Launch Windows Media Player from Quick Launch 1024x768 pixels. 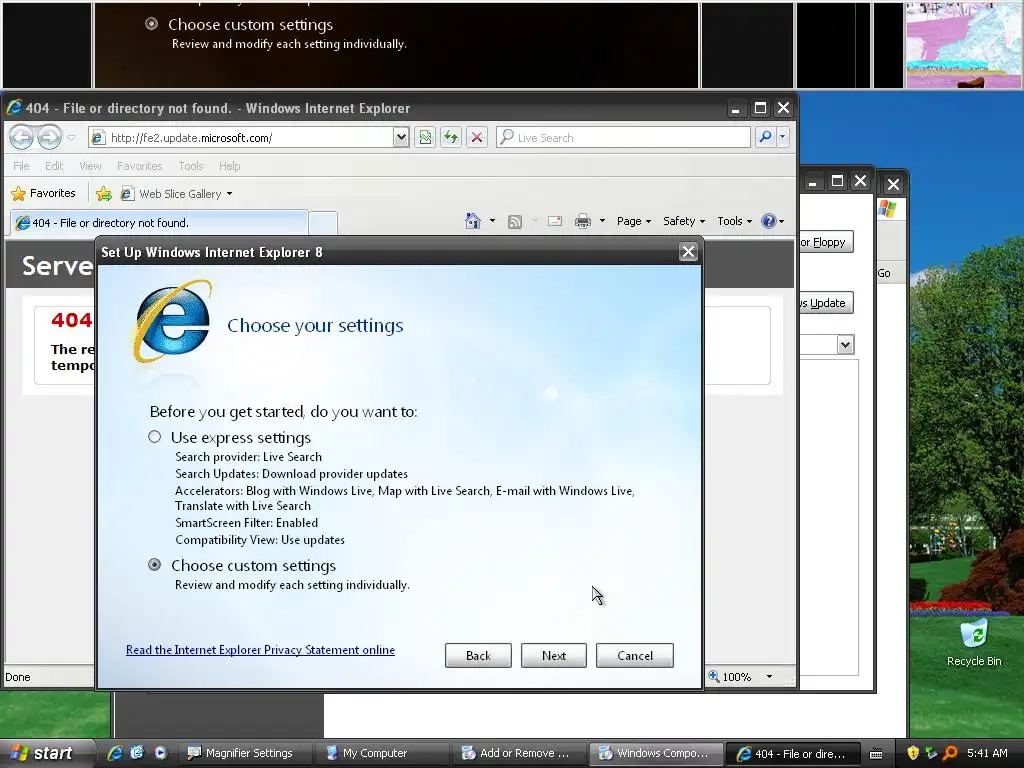(x=160, y=753)
